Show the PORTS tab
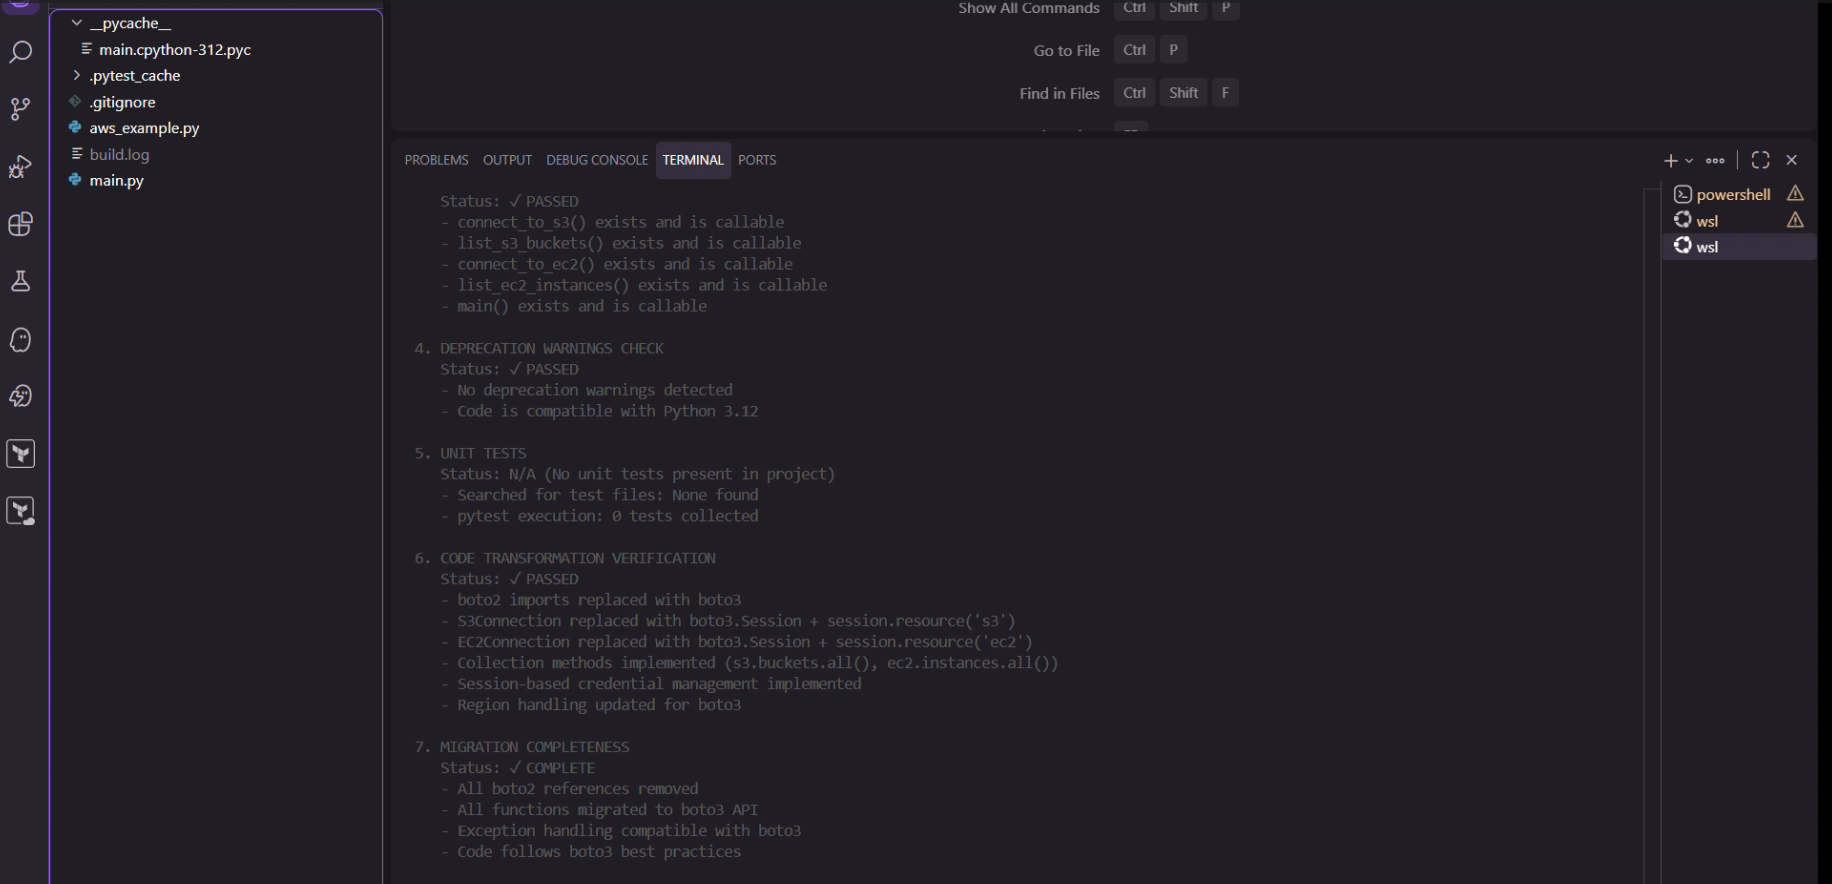 (757, 160)
